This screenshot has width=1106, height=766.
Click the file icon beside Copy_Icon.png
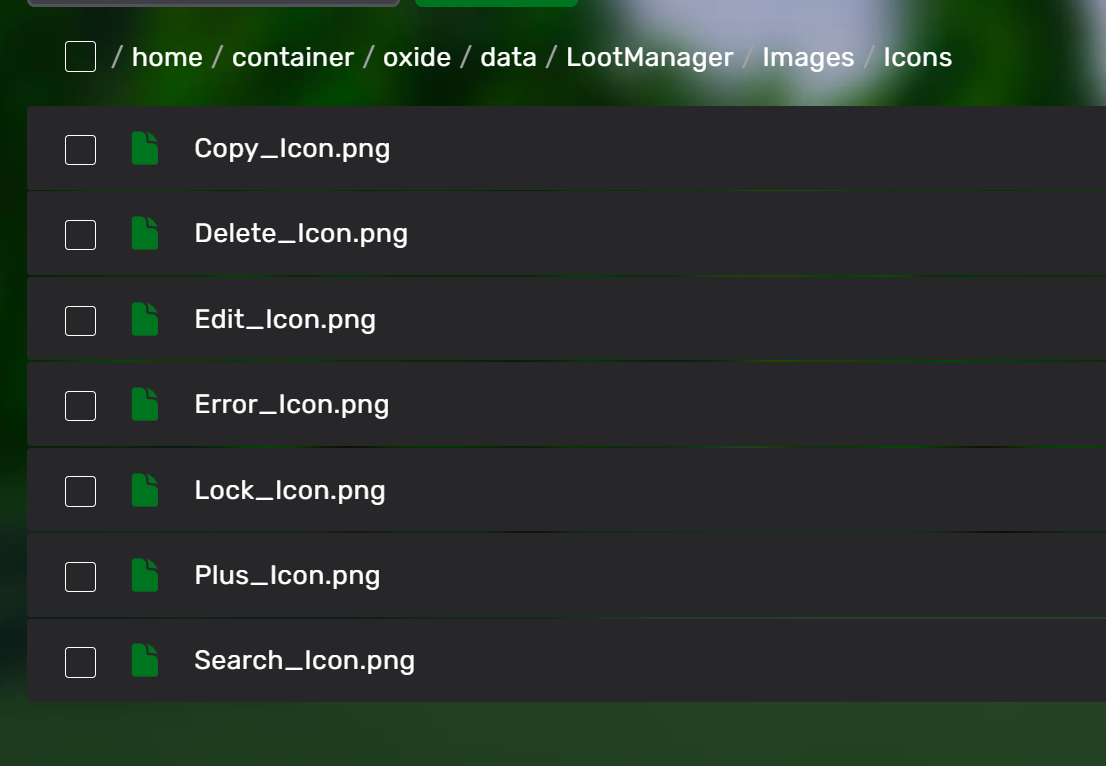[145, 149]
